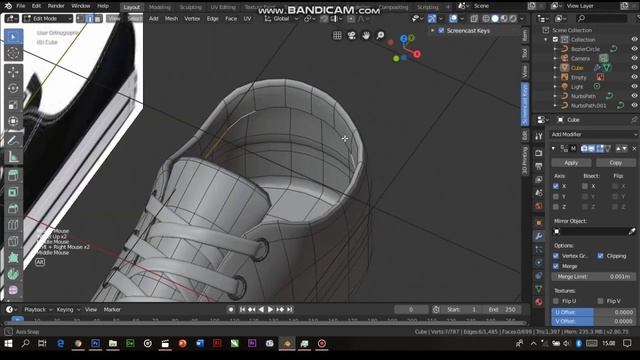The width and height of the screenshot is (640, 360).
Task: Switch to camera view icon
Action: click(351, 36)
